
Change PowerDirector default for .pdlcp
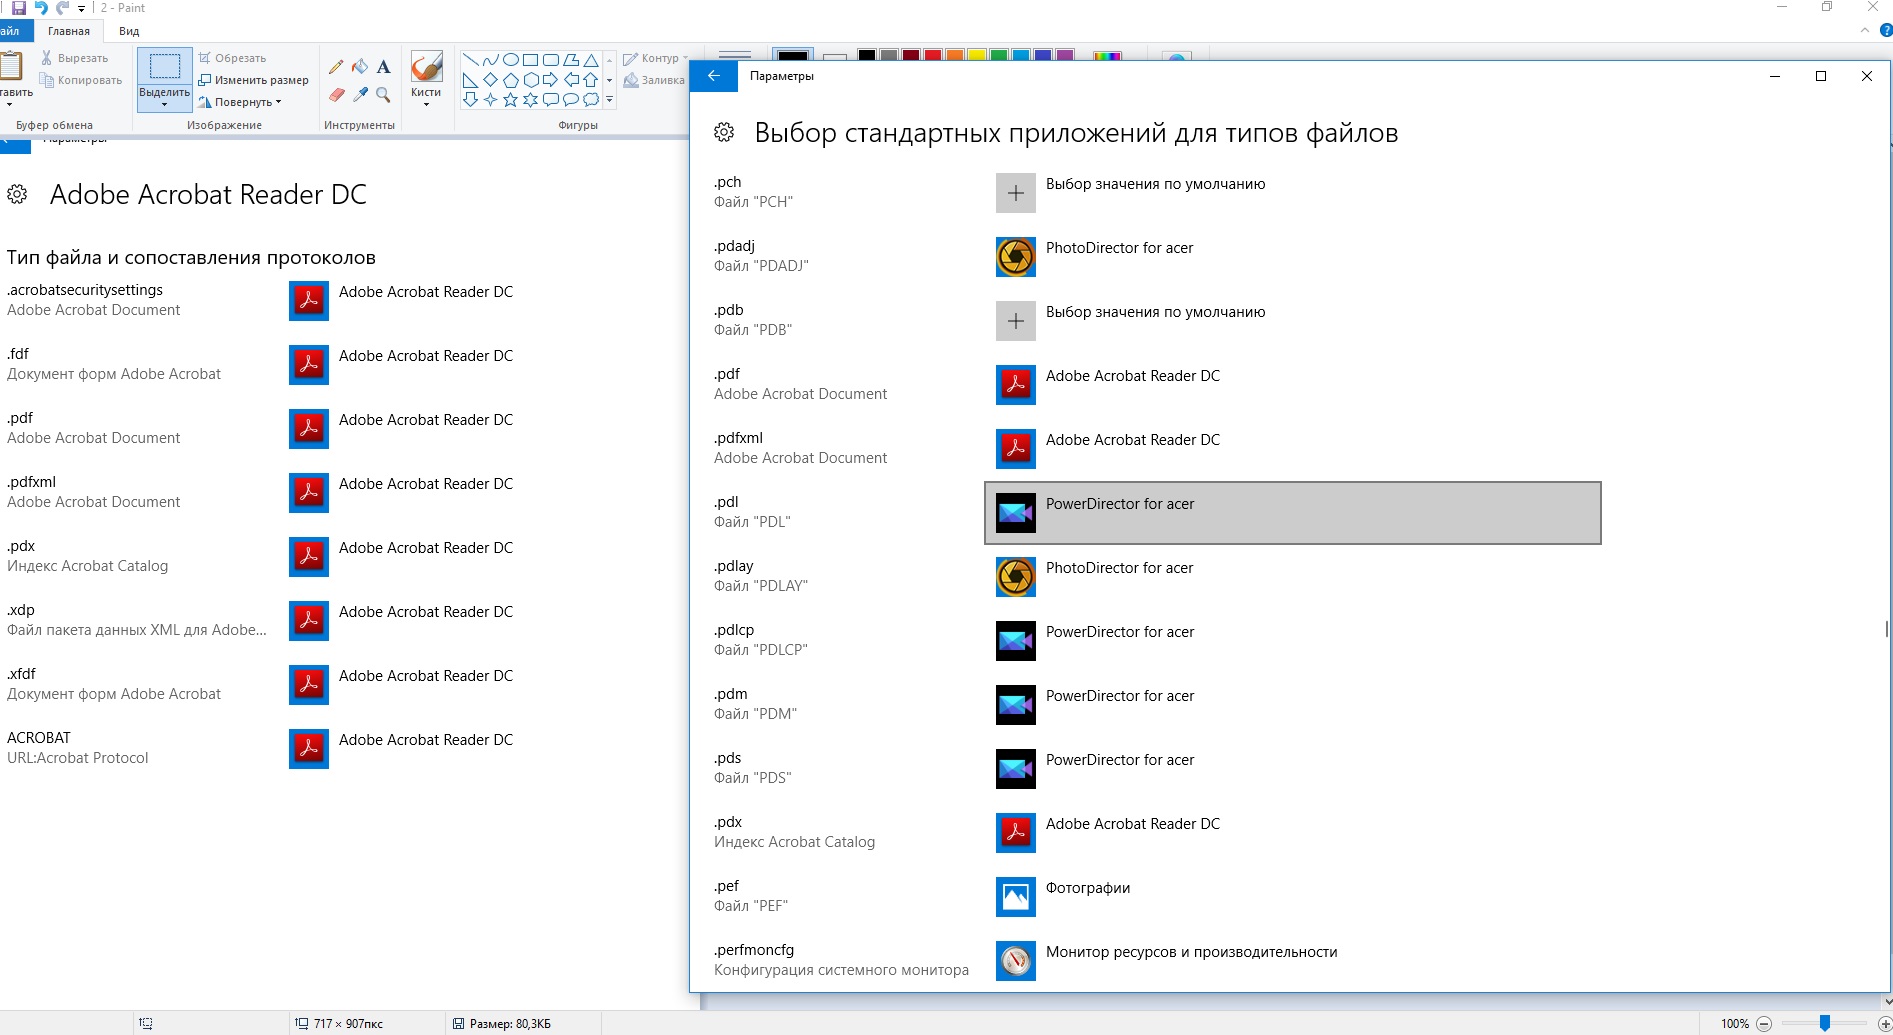(1292, 641)
